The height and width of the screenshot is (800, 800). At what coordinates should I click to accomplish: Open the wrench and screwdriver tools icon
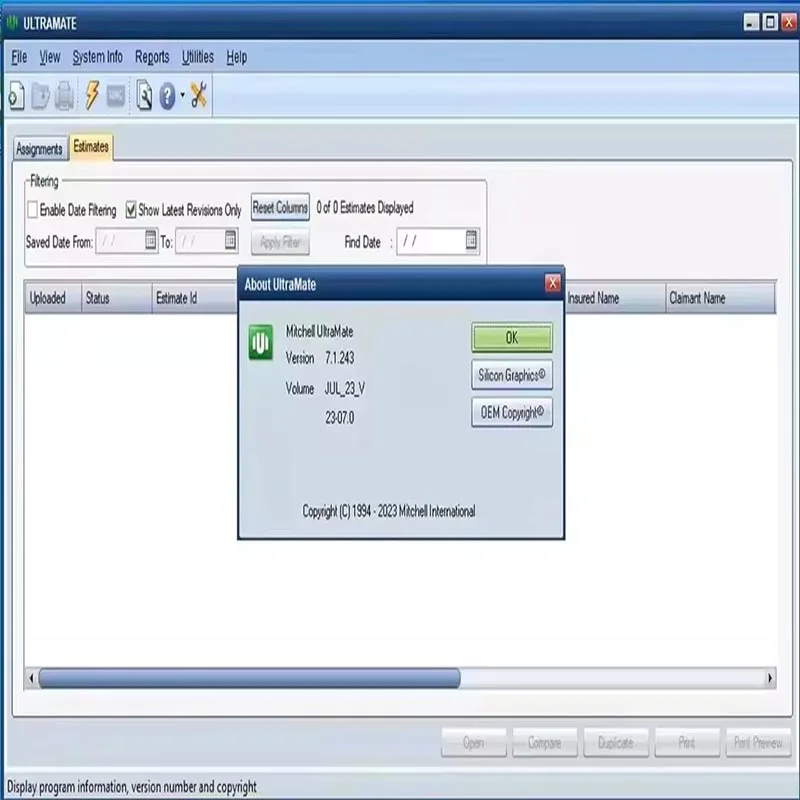(198, 95)
